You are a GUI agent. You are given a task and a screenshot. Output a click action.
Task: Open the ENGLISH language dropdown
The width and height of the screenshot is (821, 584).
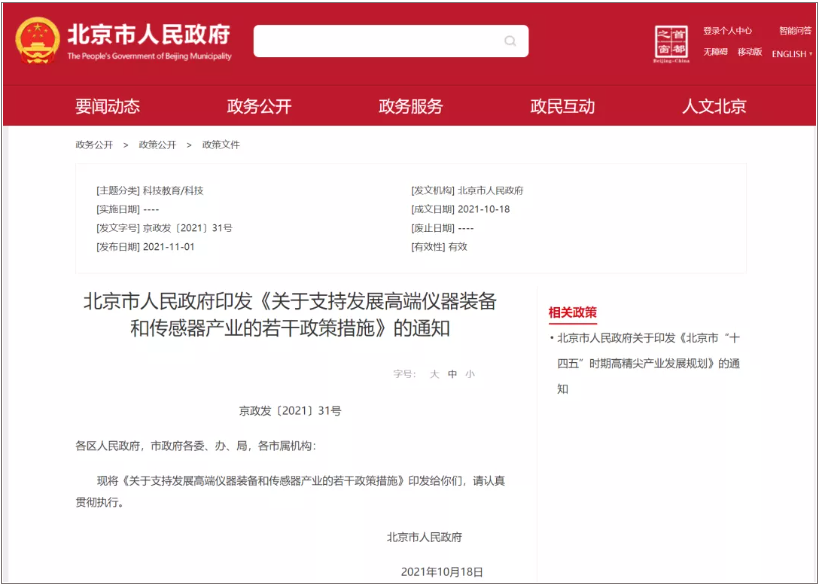pos(789,55)
